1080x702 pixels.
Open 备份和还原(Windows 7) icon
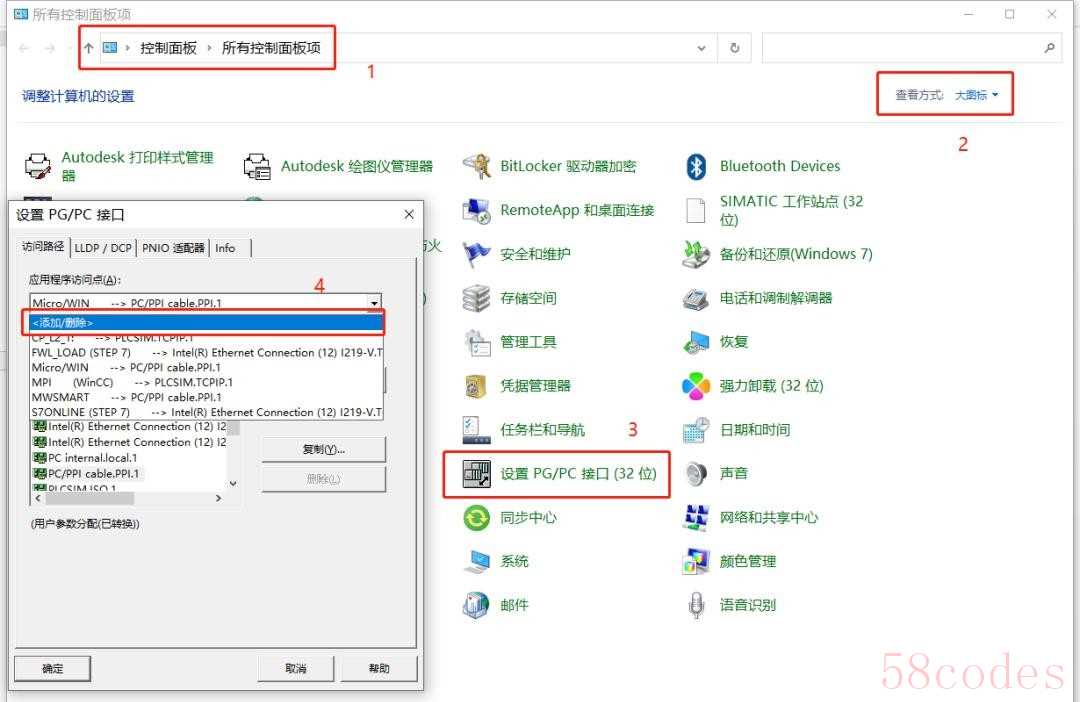pyautogui.click(x=696, y=254)
